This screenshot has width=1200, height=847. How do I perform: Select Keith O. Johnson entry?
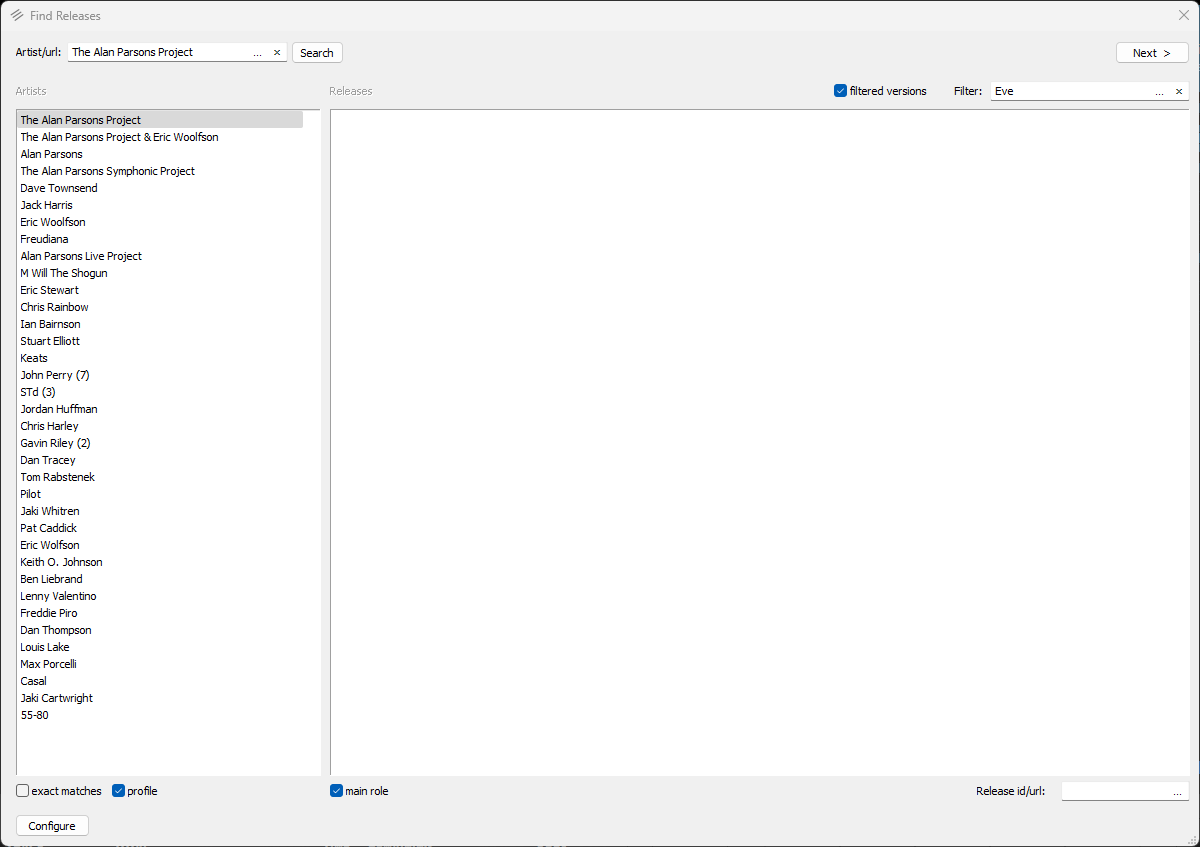pos(160,562)
